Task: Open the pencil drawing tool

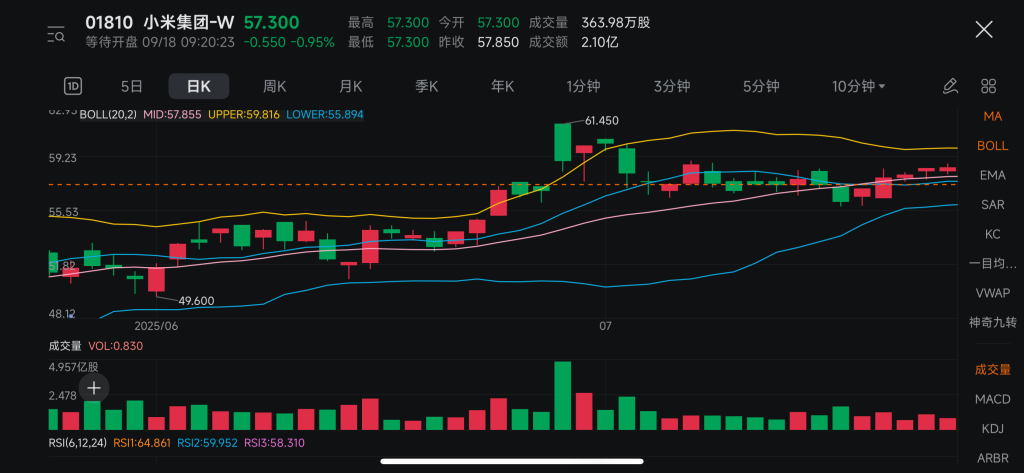Action: (950, 86)
